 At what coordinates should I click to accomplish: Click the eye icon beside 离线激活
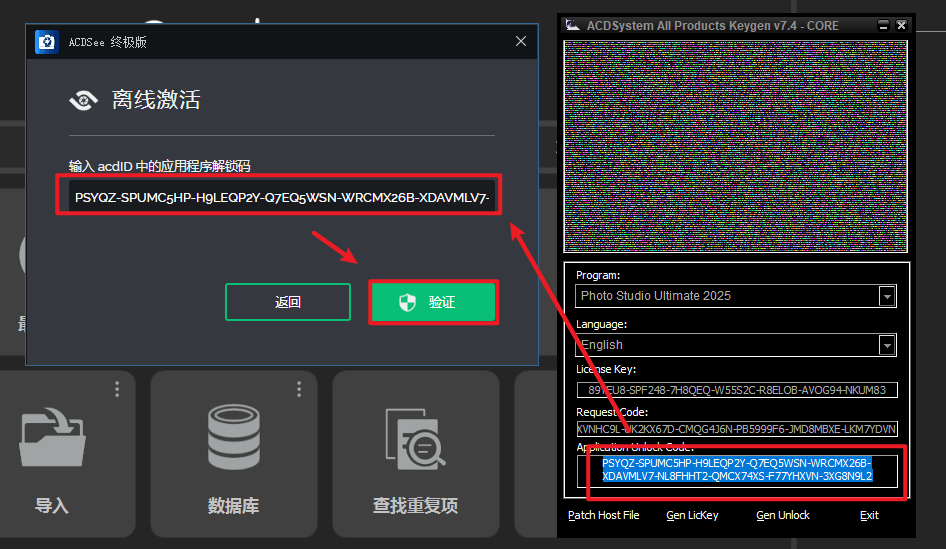(x=84, y=100)
